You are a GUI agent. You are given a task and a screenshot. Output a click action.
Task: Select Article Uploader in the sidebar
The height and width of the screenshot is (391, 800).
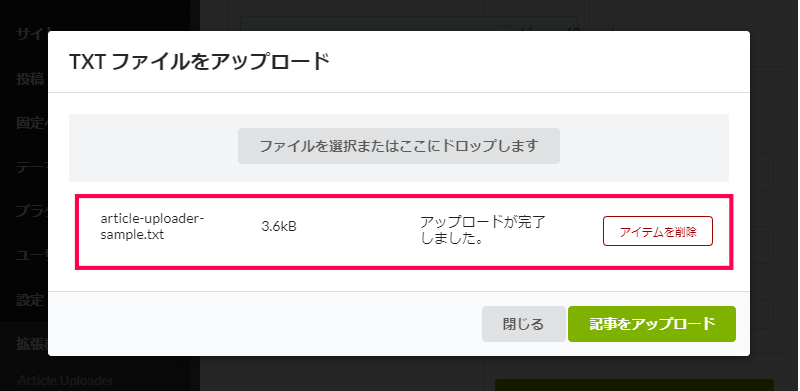pyautogui.click(x=66, y=381)
